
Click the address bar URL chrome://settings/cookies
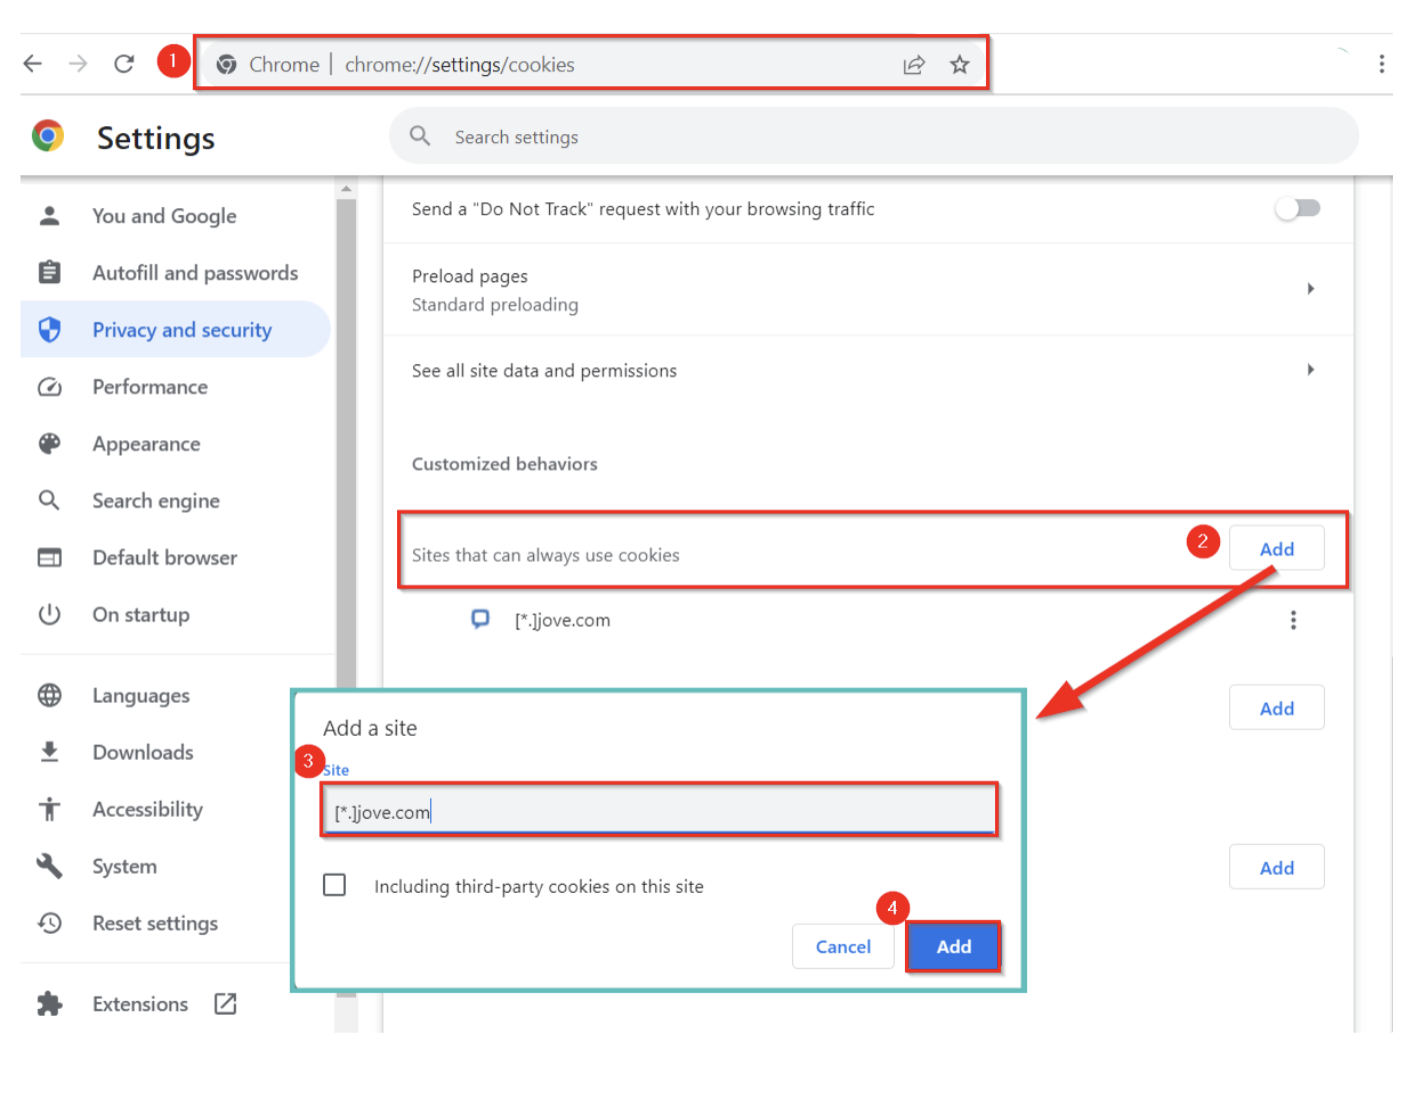click(x=460, y=65)
